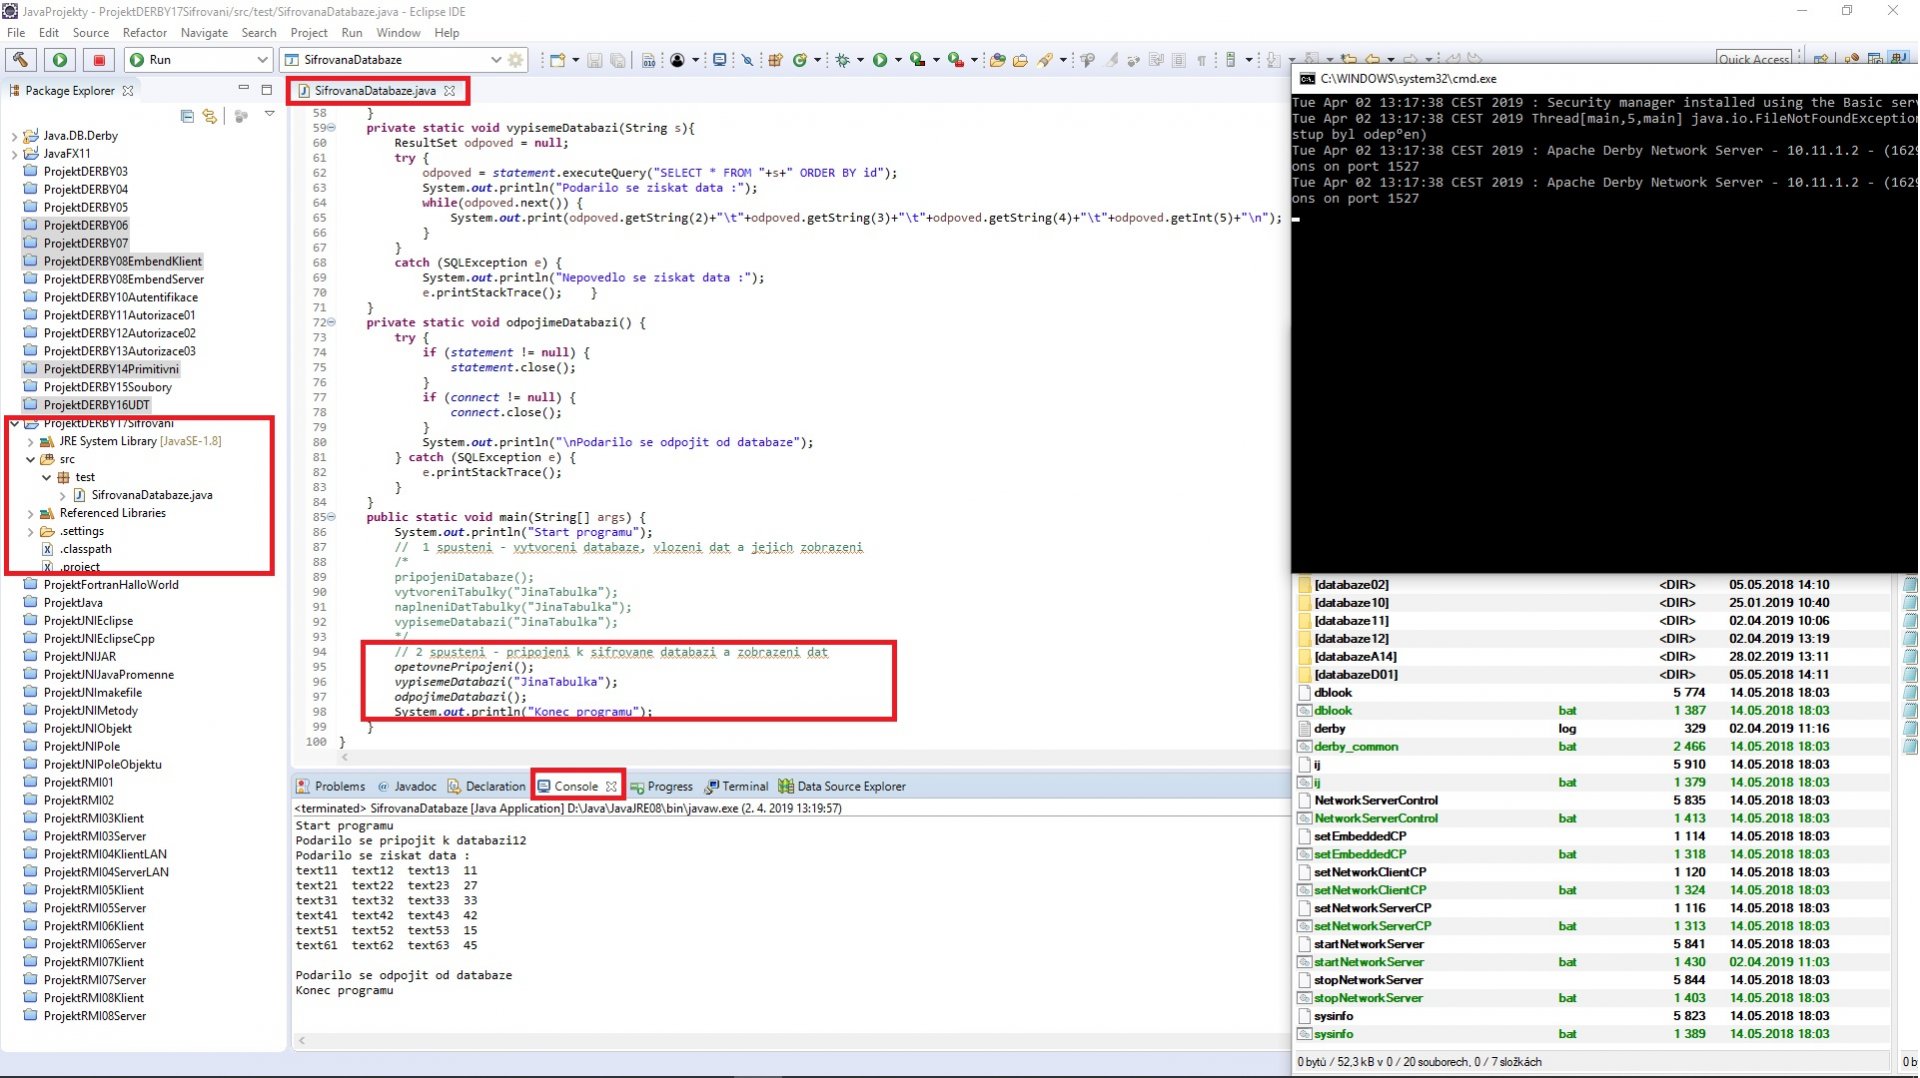
Task: Click Collapse All icon in Package Explorer
Action: click(x=187, y=116)
